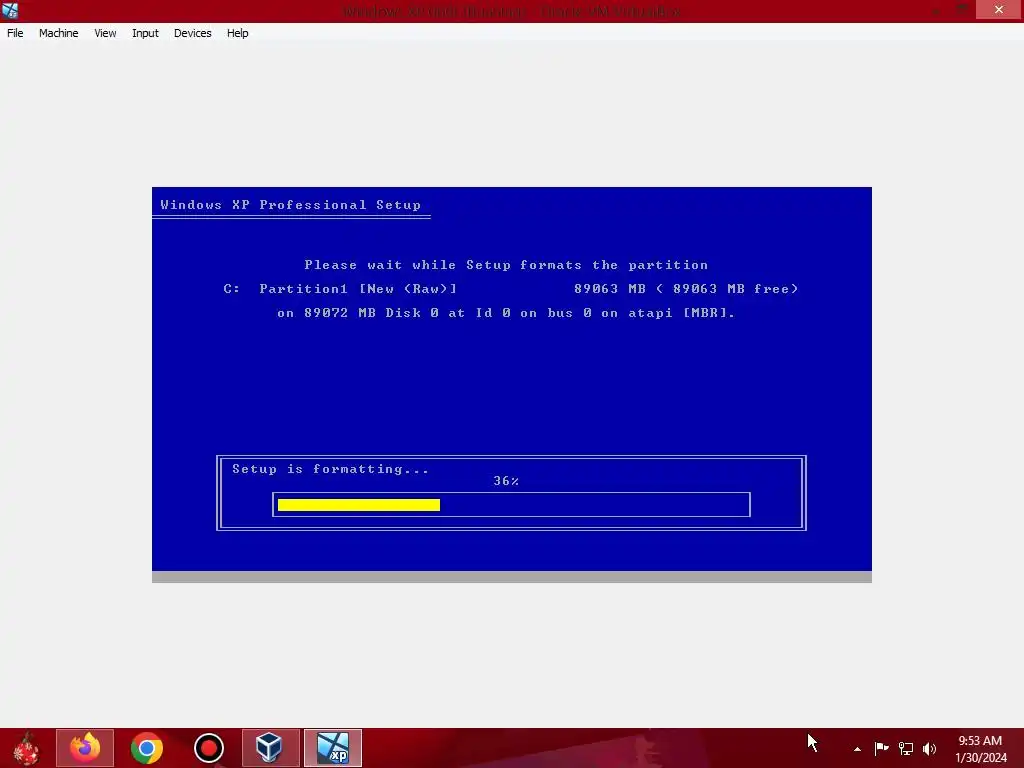Click the 36% progress text

click(506, 481)
